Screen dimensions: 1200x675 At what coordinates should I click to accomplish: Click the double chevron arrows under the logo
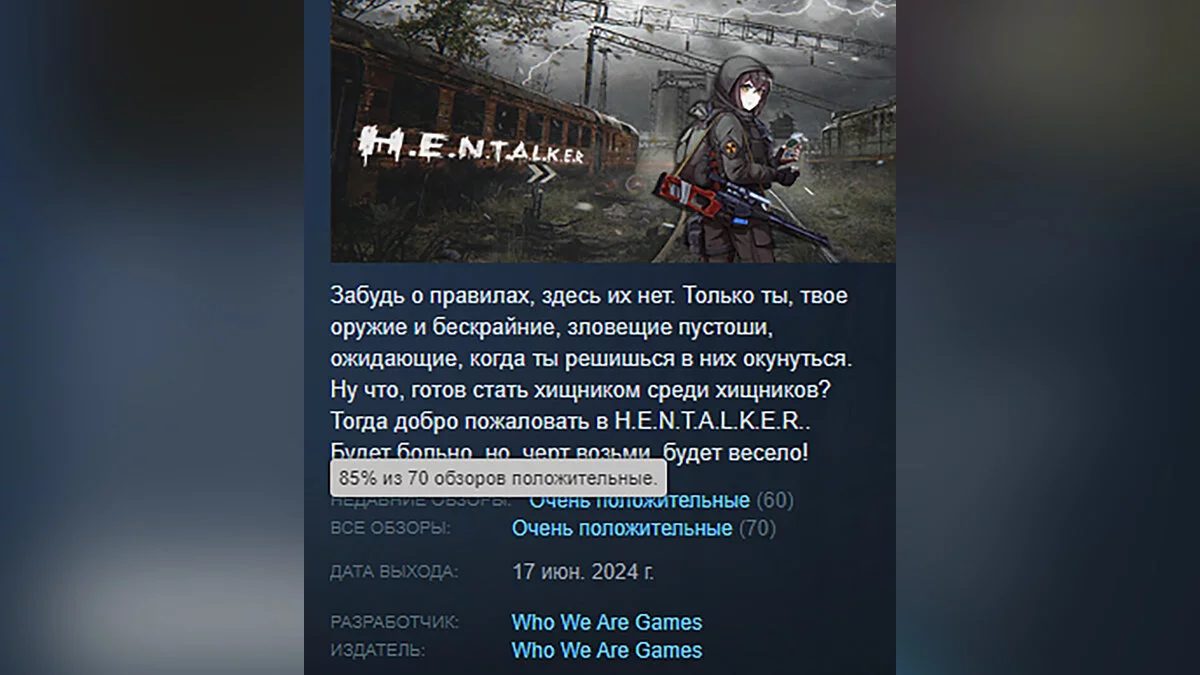[541, 173]
